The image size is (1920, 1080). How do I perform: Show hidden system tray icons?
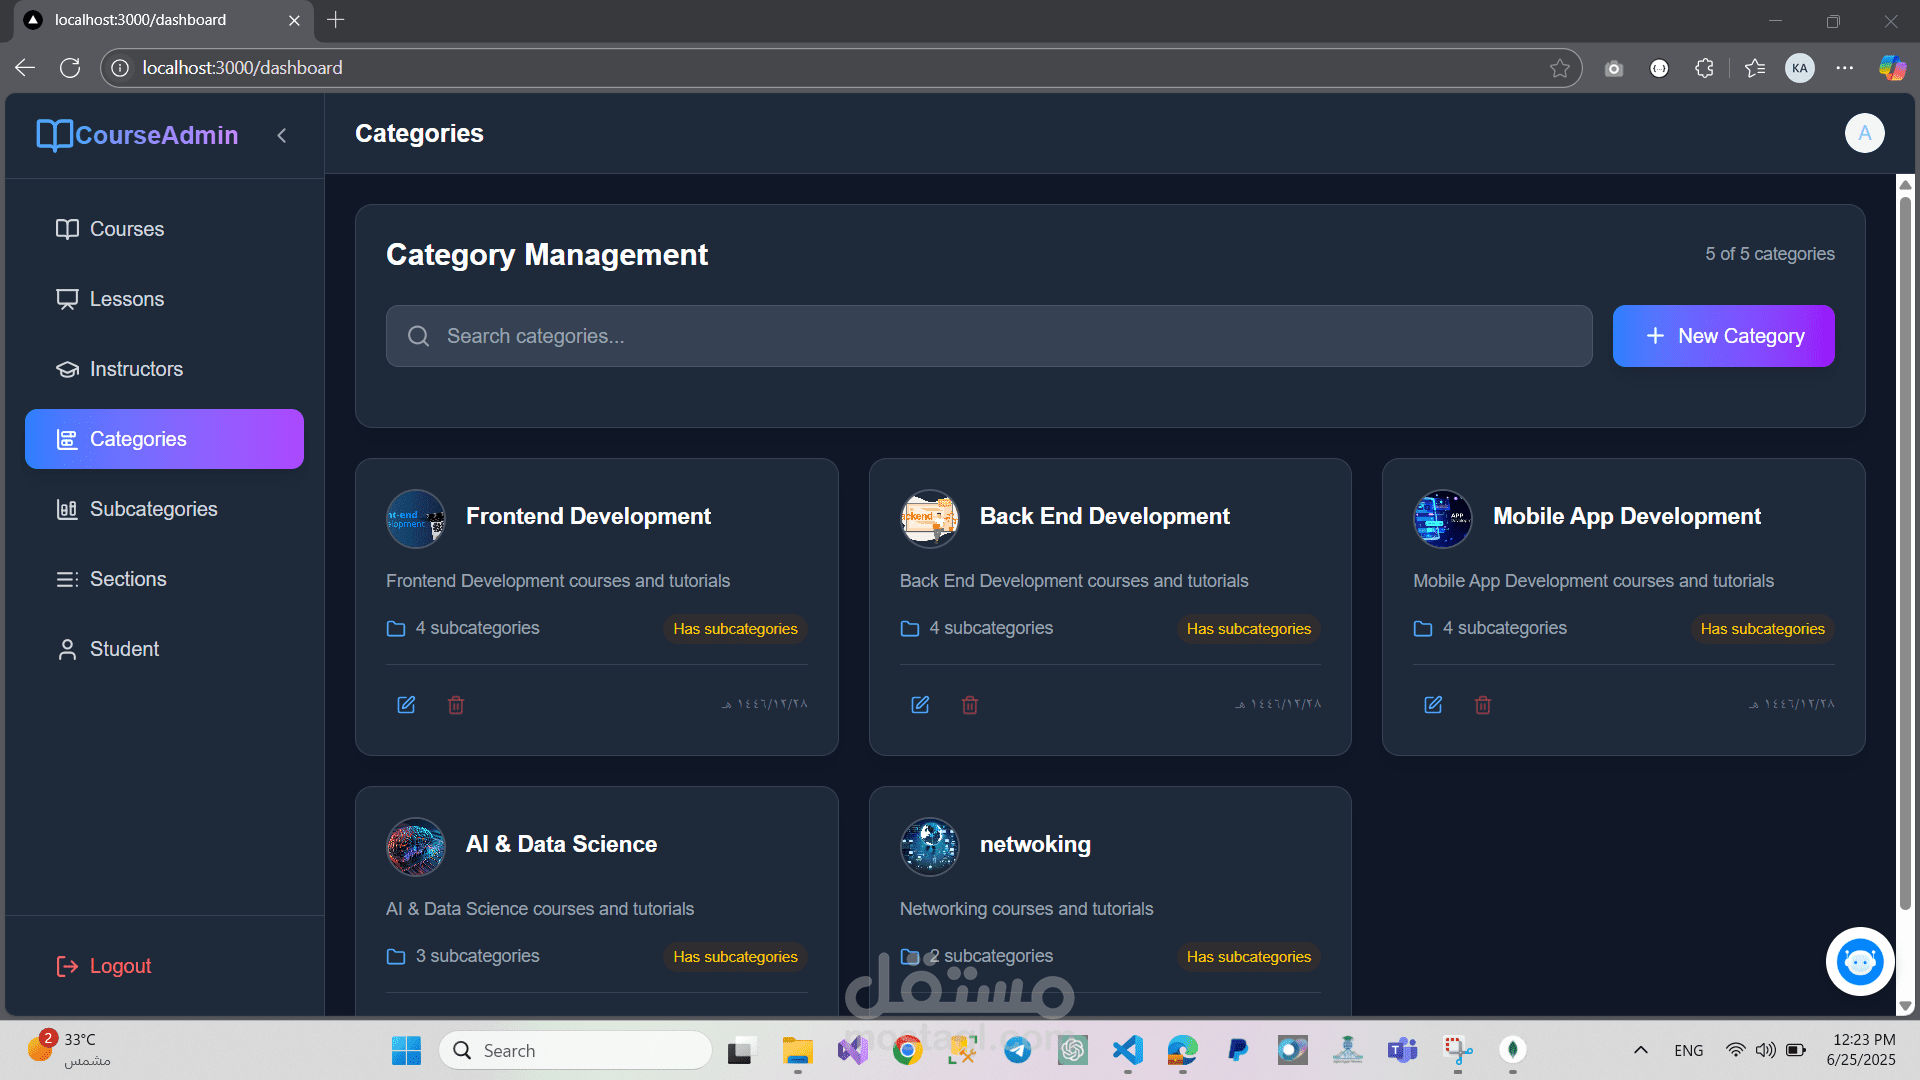pyautogui.click(x=1640, y=1050)
